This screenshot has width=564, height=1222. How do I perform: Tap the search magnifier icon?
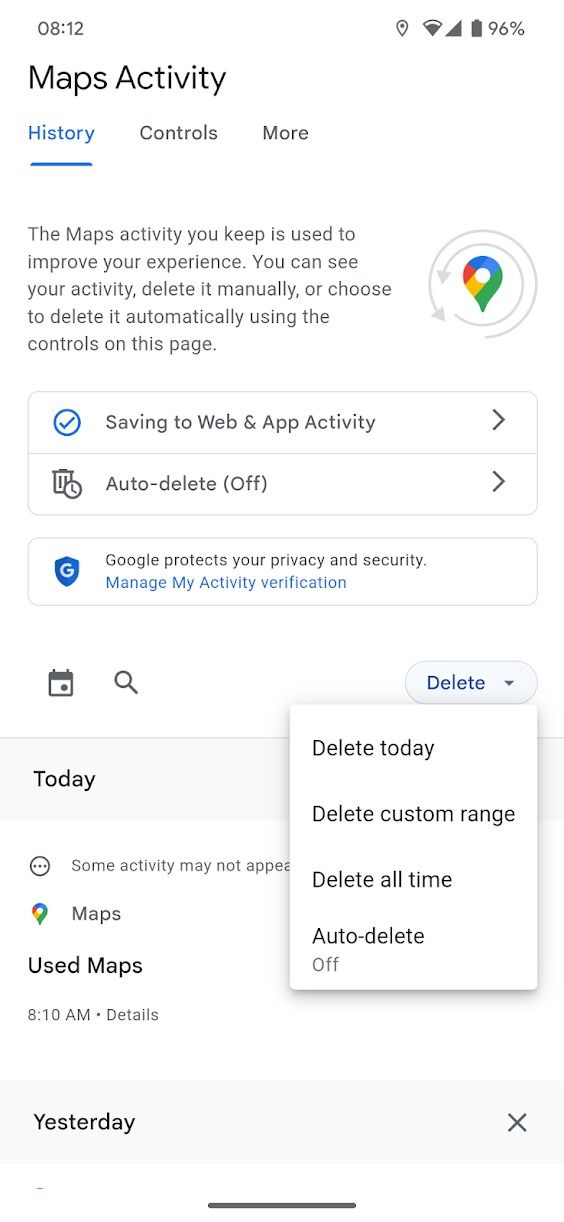click(x=126, y=683)
